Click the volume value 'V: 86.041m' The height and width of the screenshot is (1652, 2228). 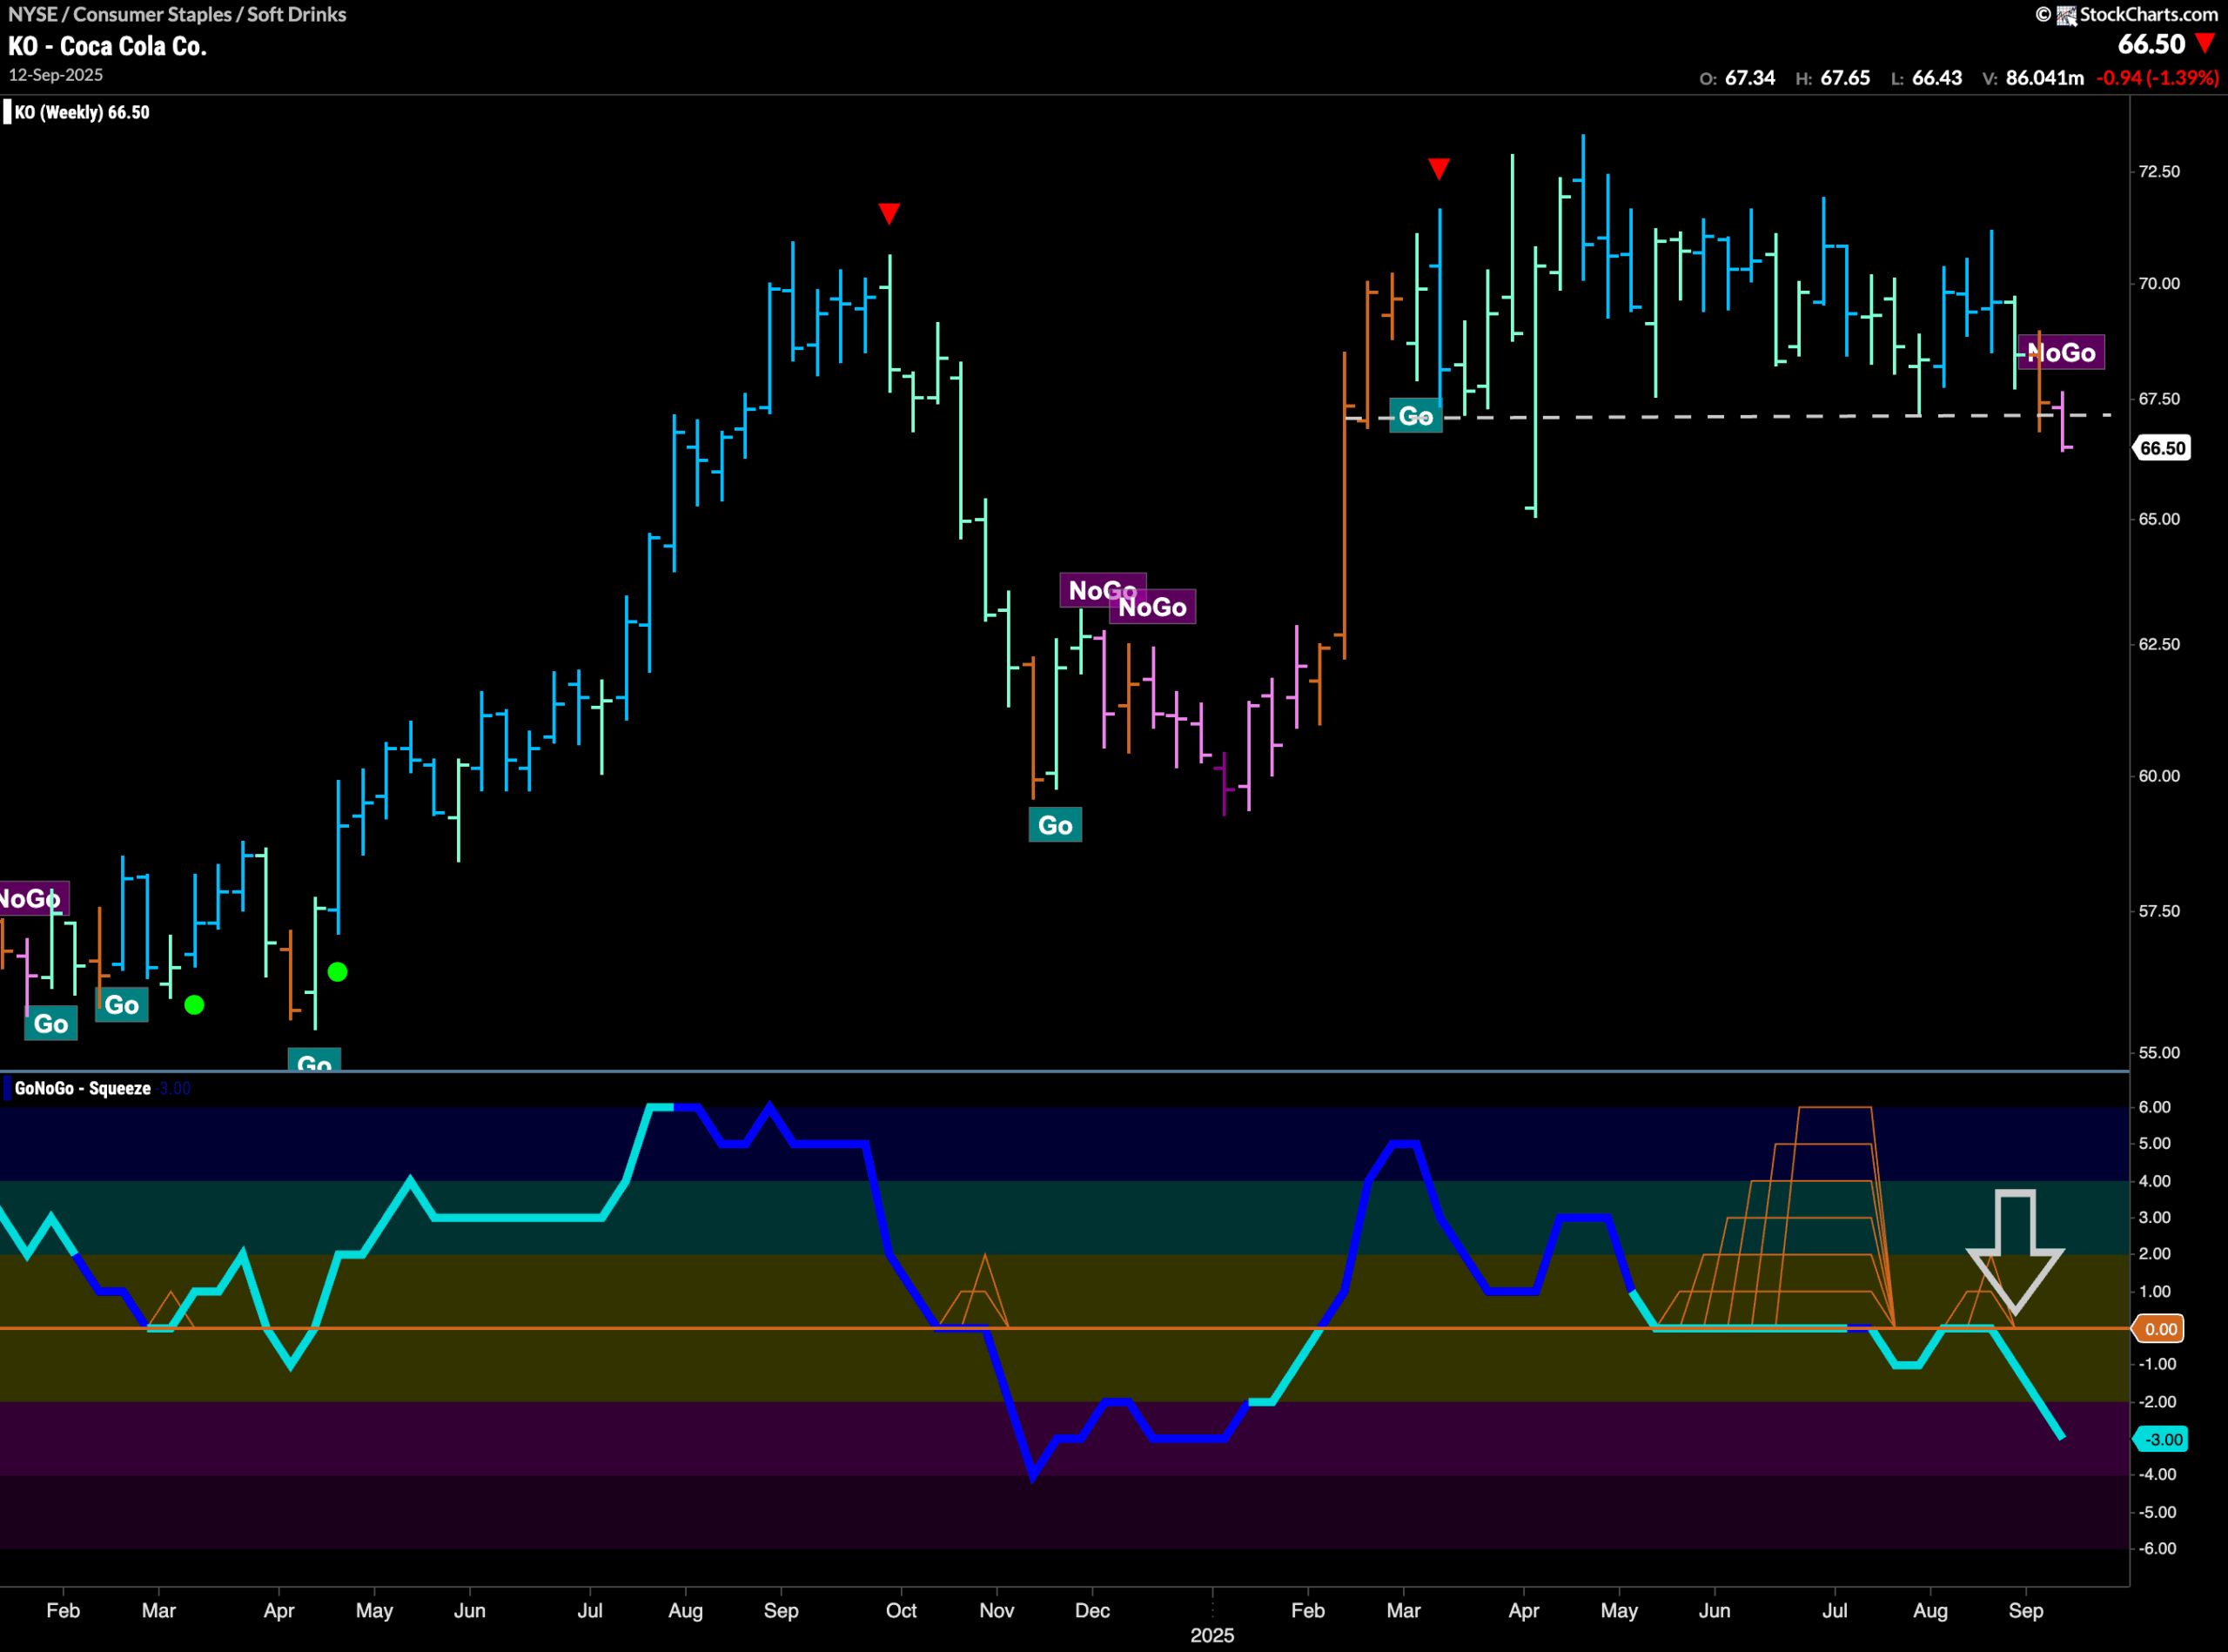[2034, 78]
